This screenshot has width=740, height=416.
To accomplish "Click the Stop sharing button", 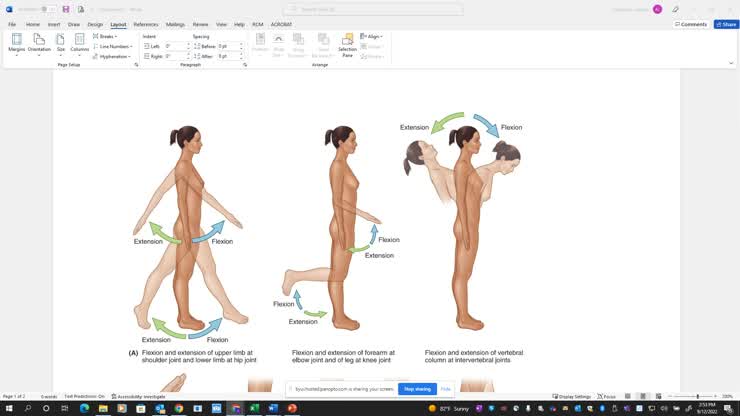I will 417,389.
